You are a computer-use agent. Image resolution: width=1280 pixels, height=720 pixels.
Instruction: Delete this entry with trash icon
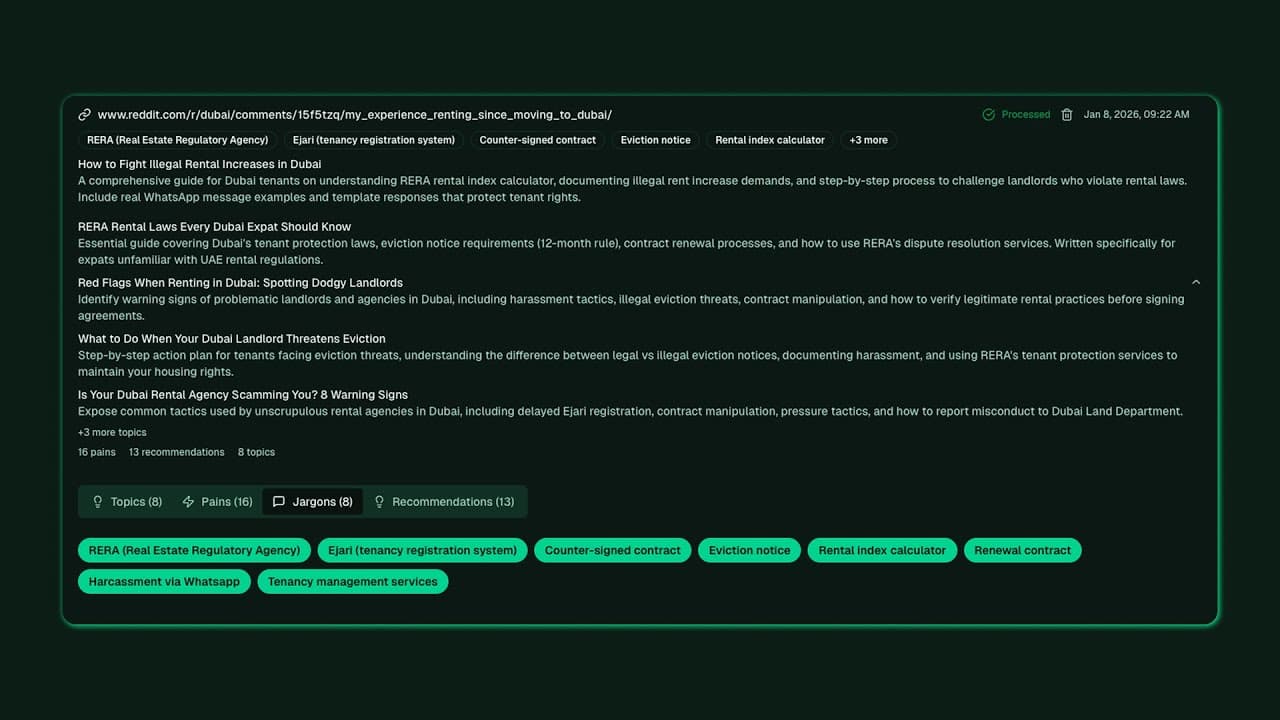click(x=1067, y=115)
